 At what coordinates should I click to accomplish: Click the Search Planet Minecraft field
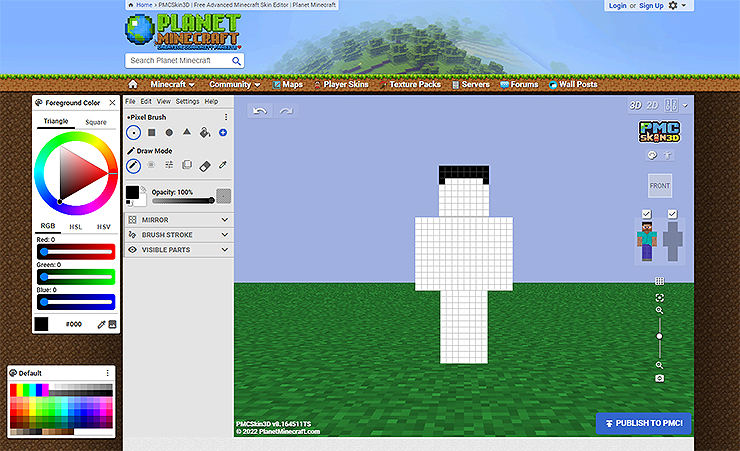pos(185,60)
